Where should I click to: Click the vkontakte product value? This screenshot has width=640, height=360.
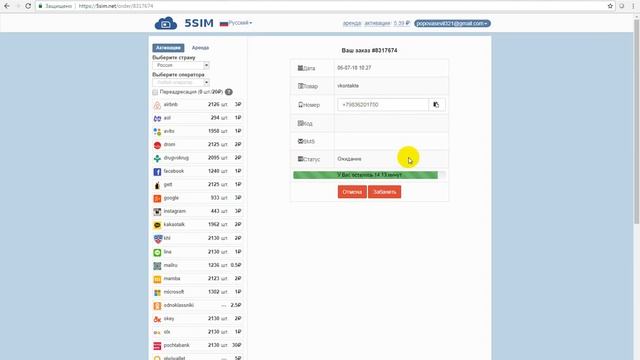[x=348, y=86]
